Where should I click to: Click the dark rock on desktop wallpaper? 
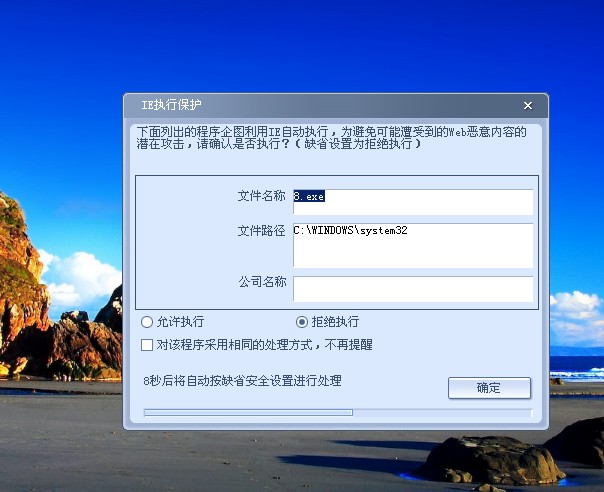[x=493, y=460]
